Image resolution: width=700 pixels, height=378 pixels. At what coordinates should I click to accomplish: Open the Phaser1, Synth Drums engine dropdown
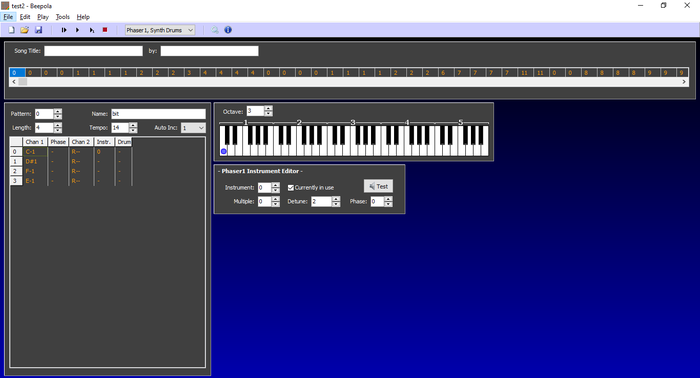(x=160, y=30)
